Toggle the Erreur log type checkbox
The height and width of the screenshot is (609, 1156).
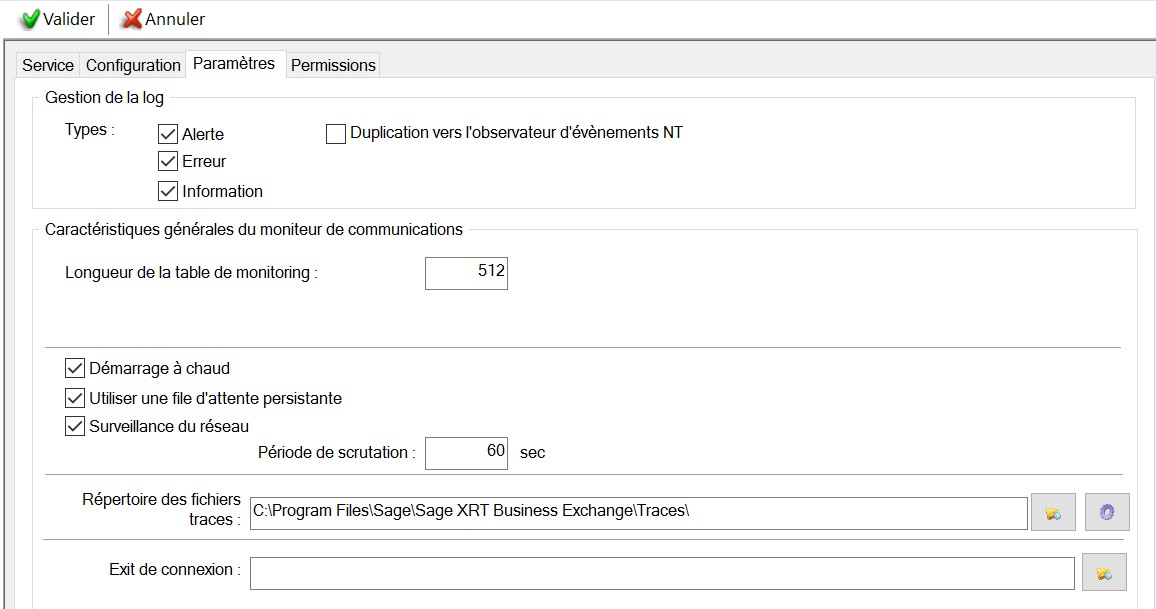168,161
